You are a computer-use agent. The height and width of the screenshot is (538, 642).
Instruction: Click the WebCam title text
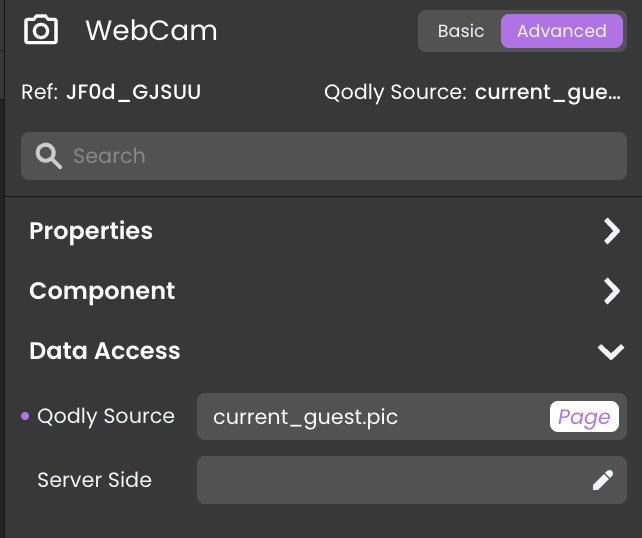(x=151, y=31)
